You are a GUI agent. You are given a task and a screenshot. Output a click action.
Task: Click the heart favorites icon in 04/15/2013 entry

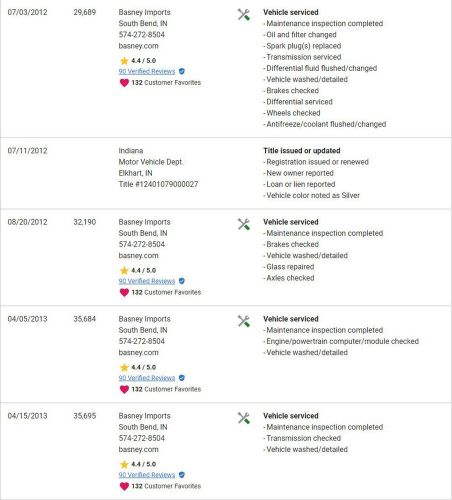click(124, 486)
